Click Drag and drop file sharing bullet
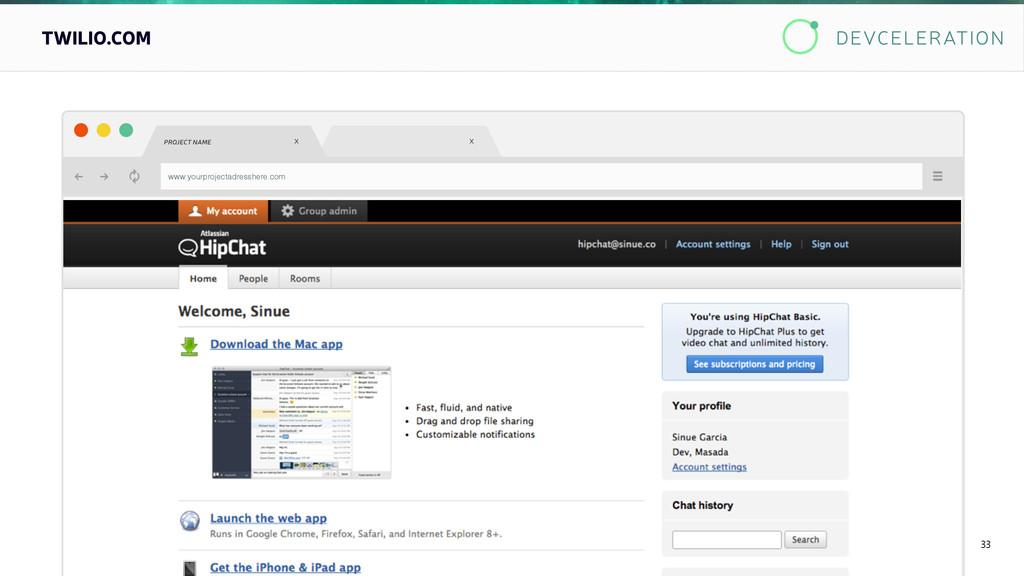Screen dimensions: 1024x576 click(x=475, y=421)
